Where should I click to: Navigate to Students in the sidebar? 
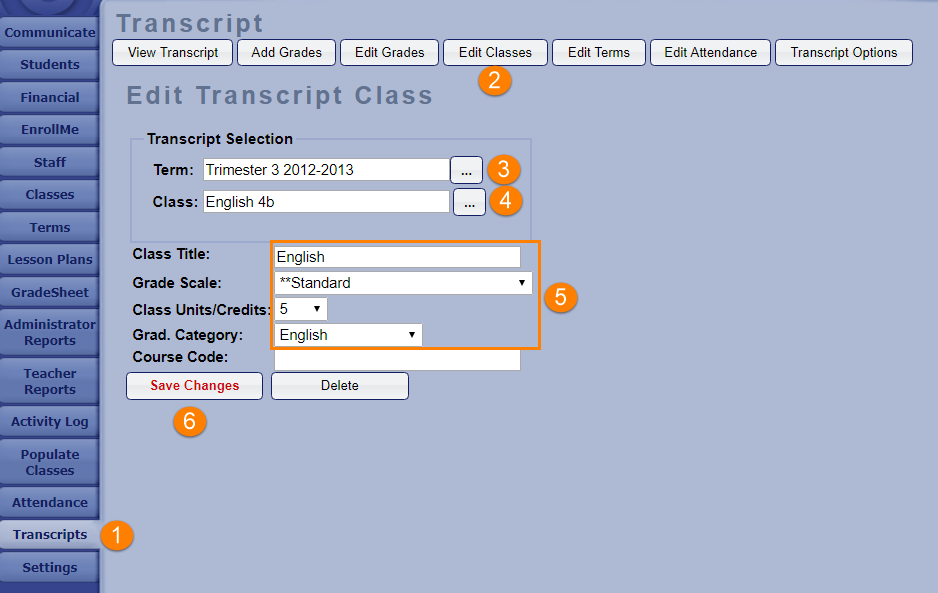50,65
